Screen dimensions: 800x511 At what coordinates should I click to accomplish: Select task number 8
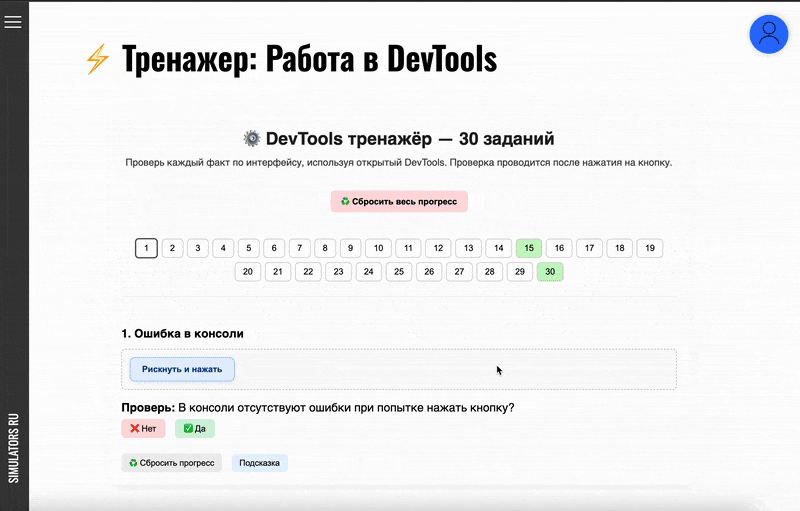pyautogui.click(x=325, y=248)
